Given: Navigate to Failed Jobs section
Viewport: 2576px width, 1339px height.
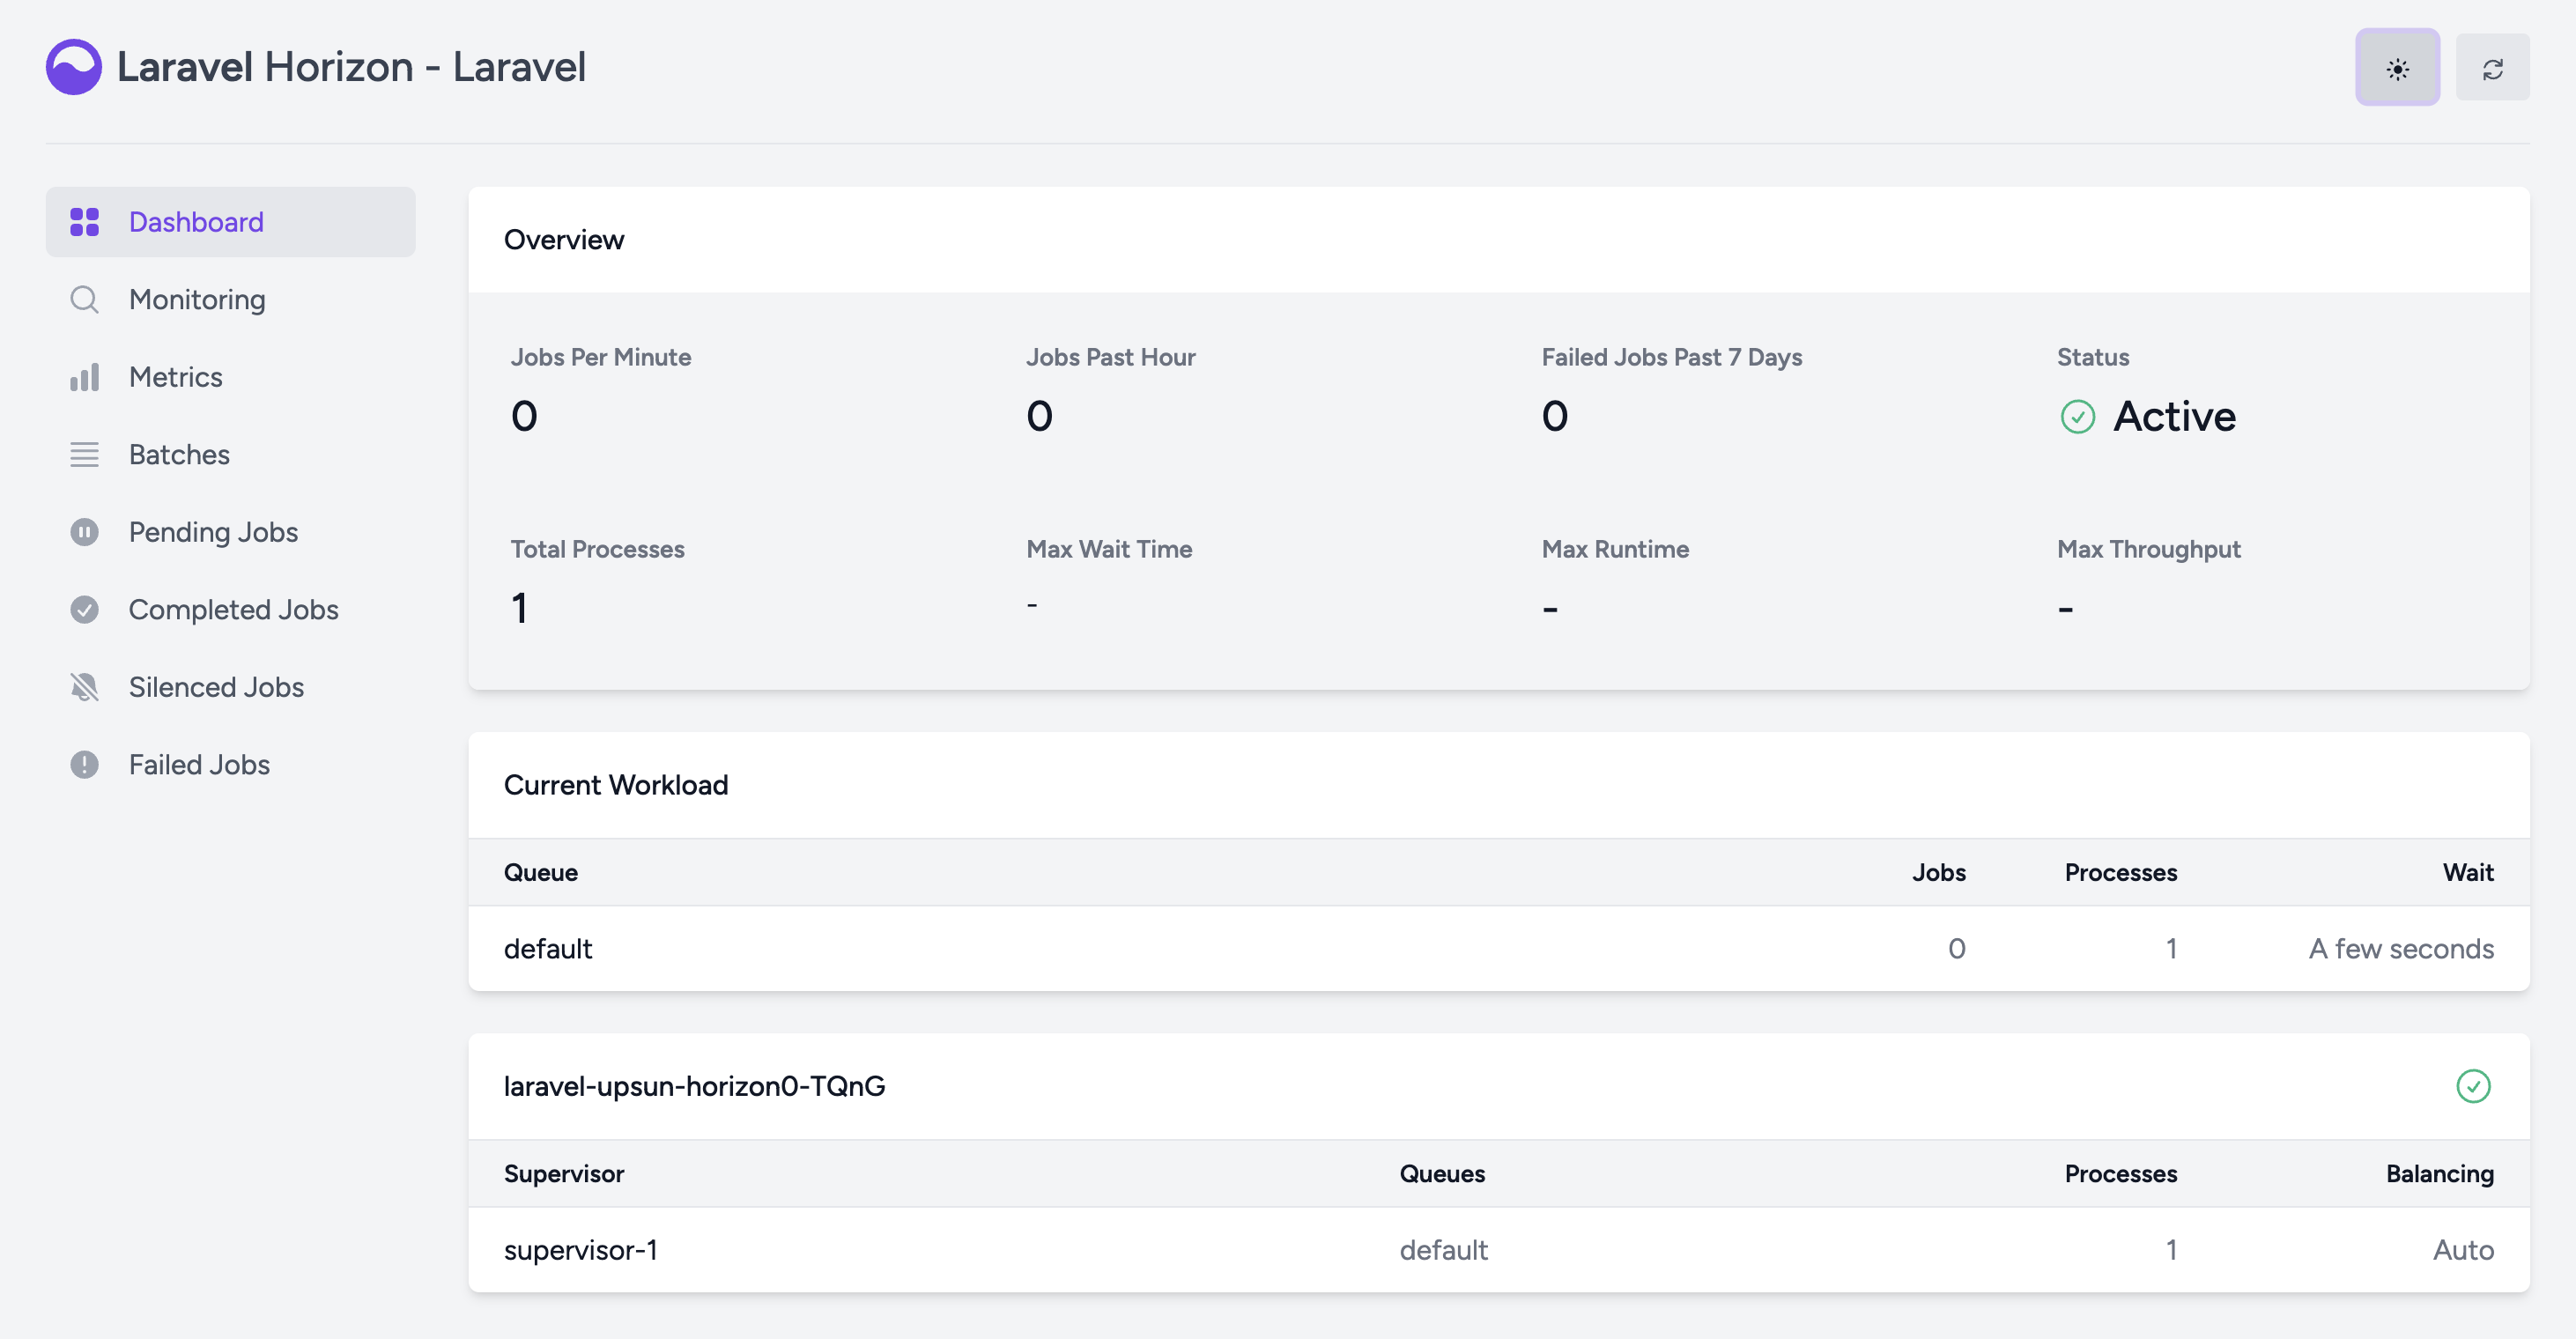Looking at the screenshot, I should coord(199,764).
